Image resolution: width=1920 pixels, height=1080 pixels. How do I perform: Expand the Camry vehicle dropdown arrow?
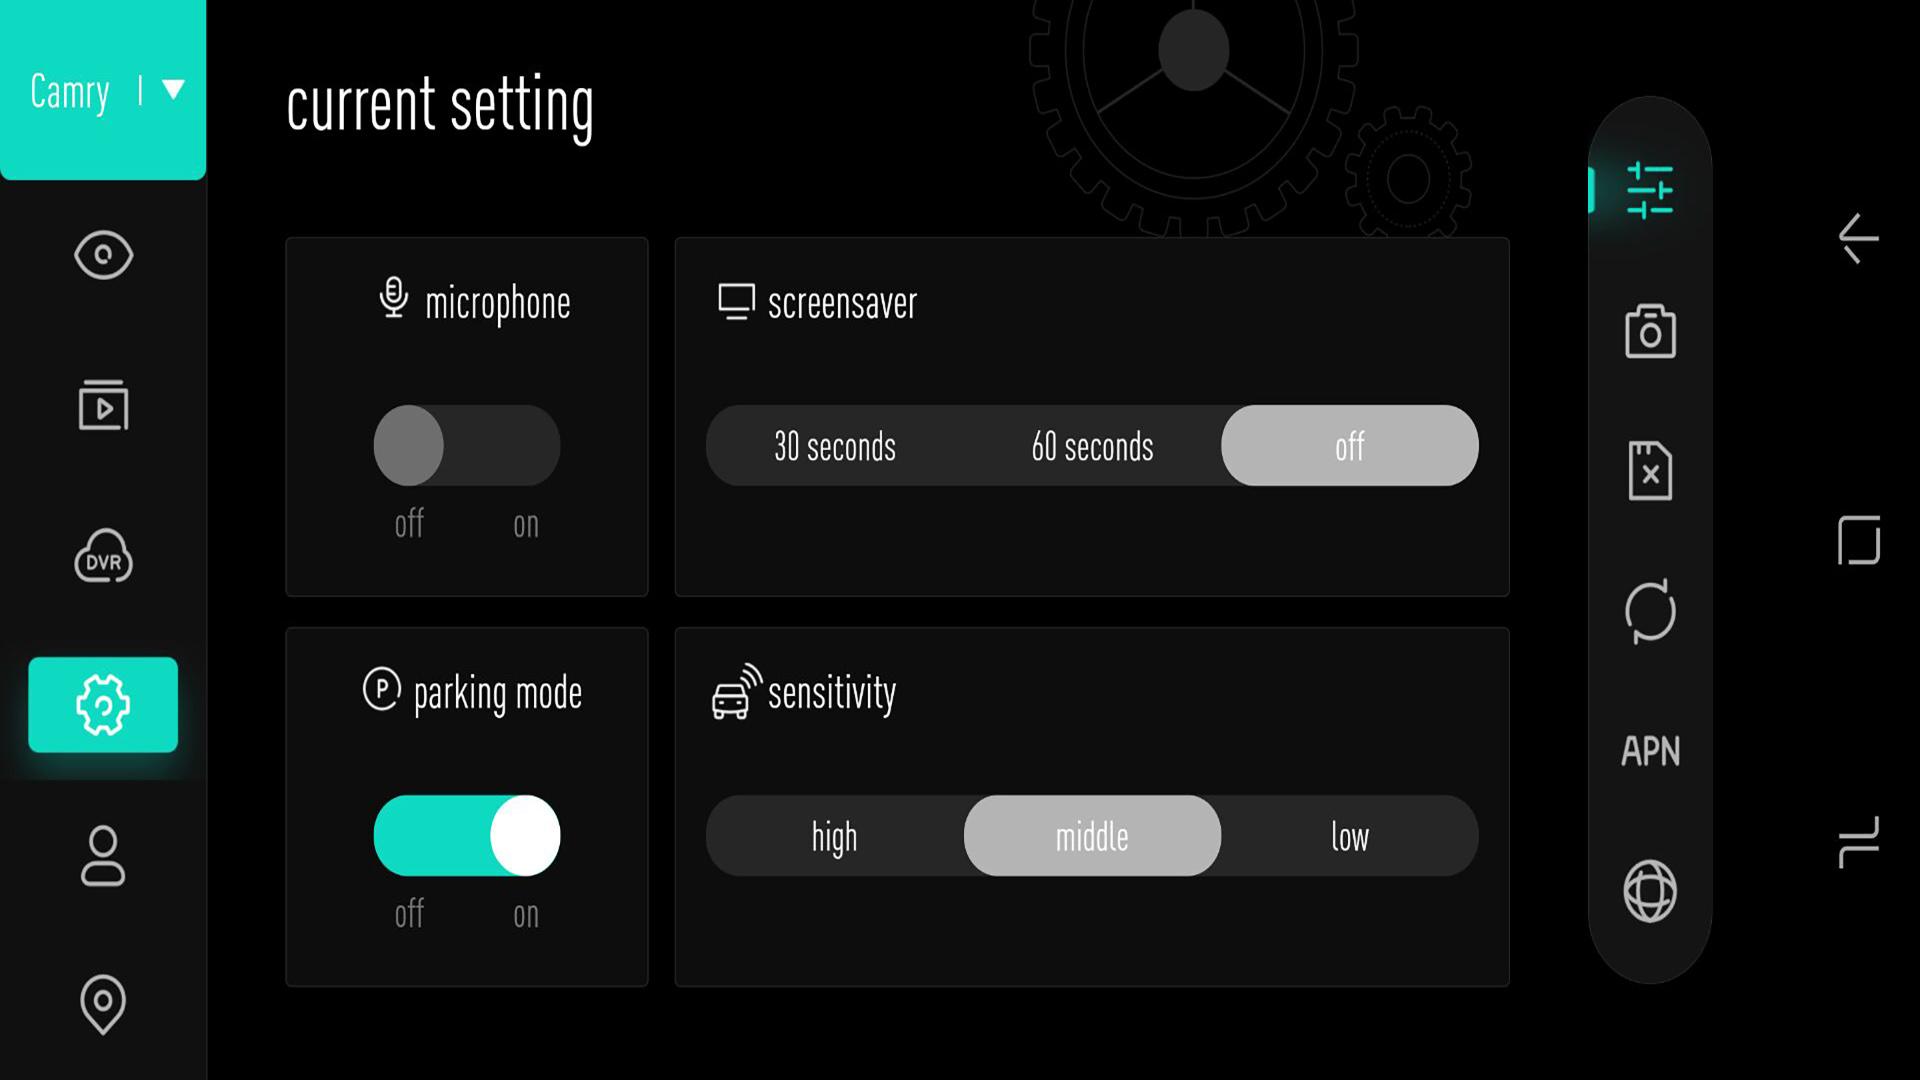(x=173, y=90)
